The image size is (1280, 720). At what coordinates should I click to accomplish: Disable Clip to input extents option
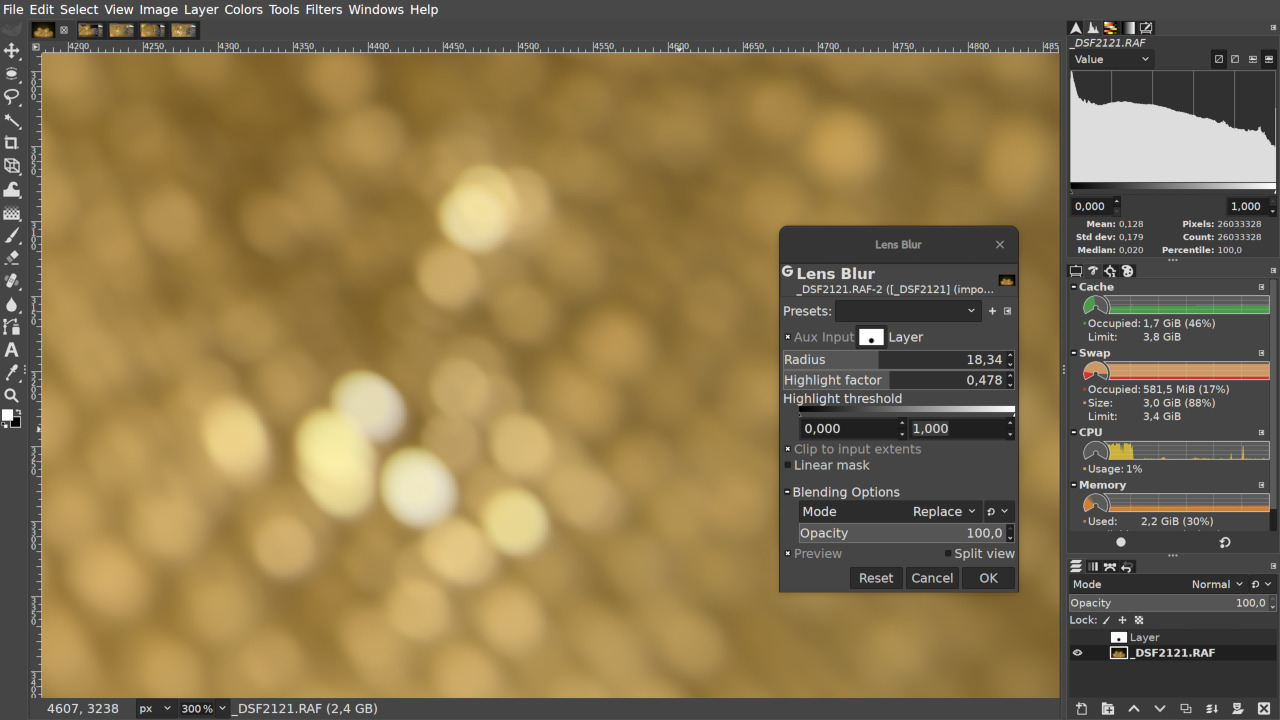click(x=789, y=449)
